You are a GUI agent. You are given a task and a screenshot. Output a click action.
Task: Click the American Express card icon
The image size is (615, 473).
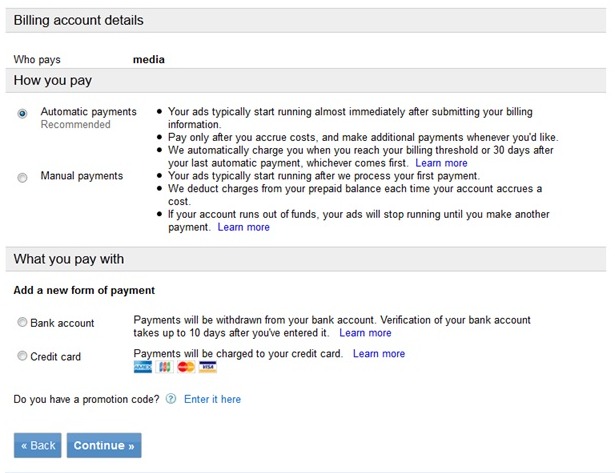(143, 367)
